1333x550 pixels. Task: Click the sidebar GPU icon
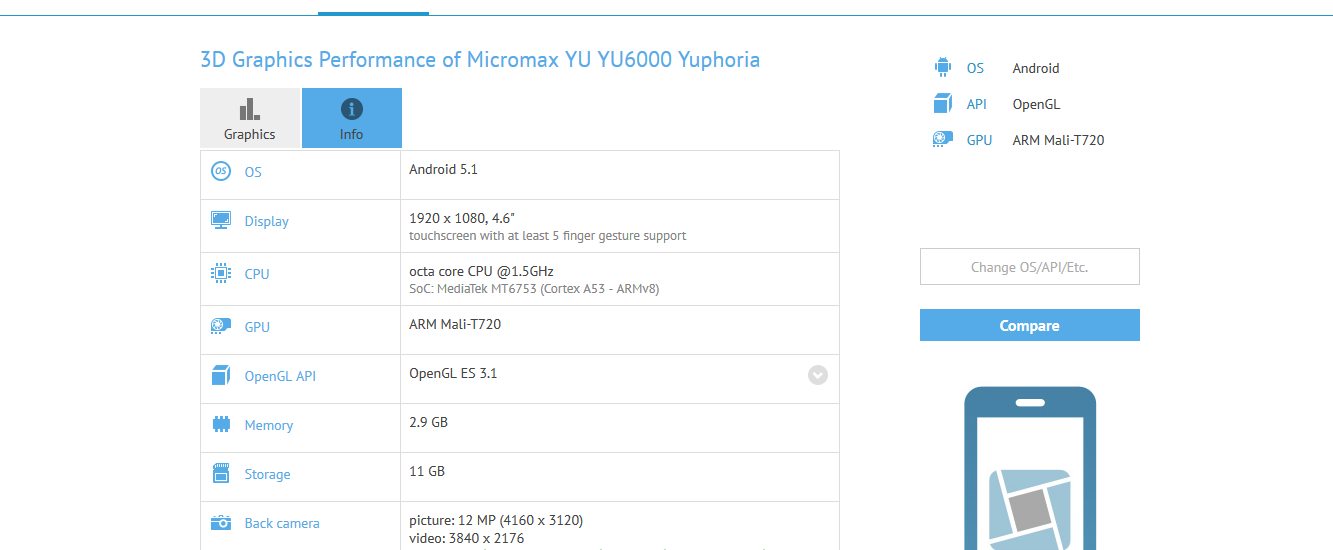click(x=942, y=140)
